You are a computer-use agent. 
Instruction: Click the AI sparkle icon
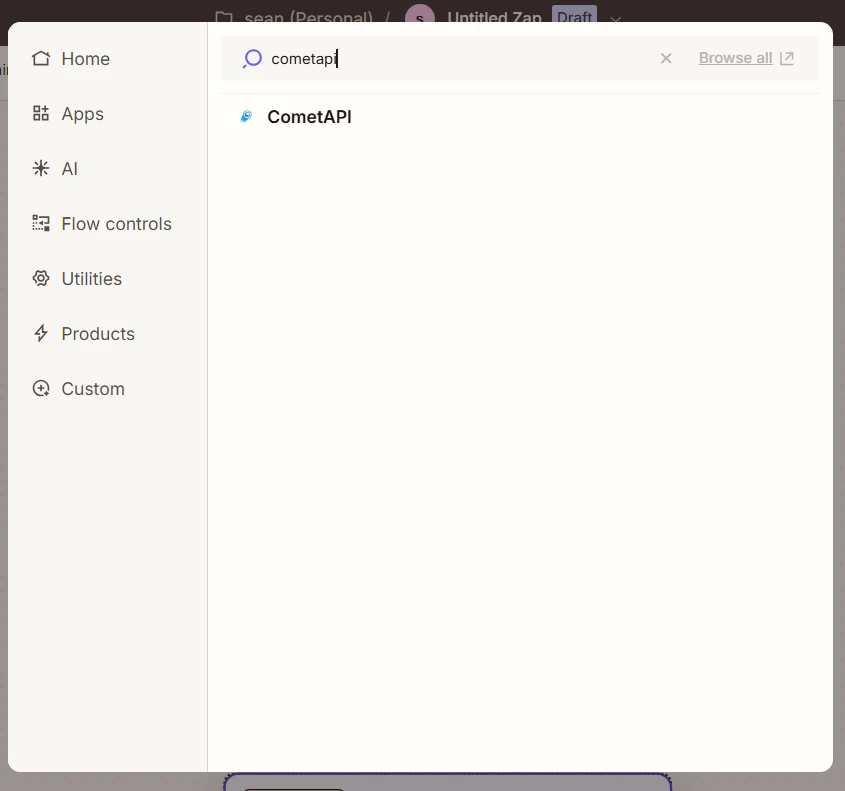point(41,168)
